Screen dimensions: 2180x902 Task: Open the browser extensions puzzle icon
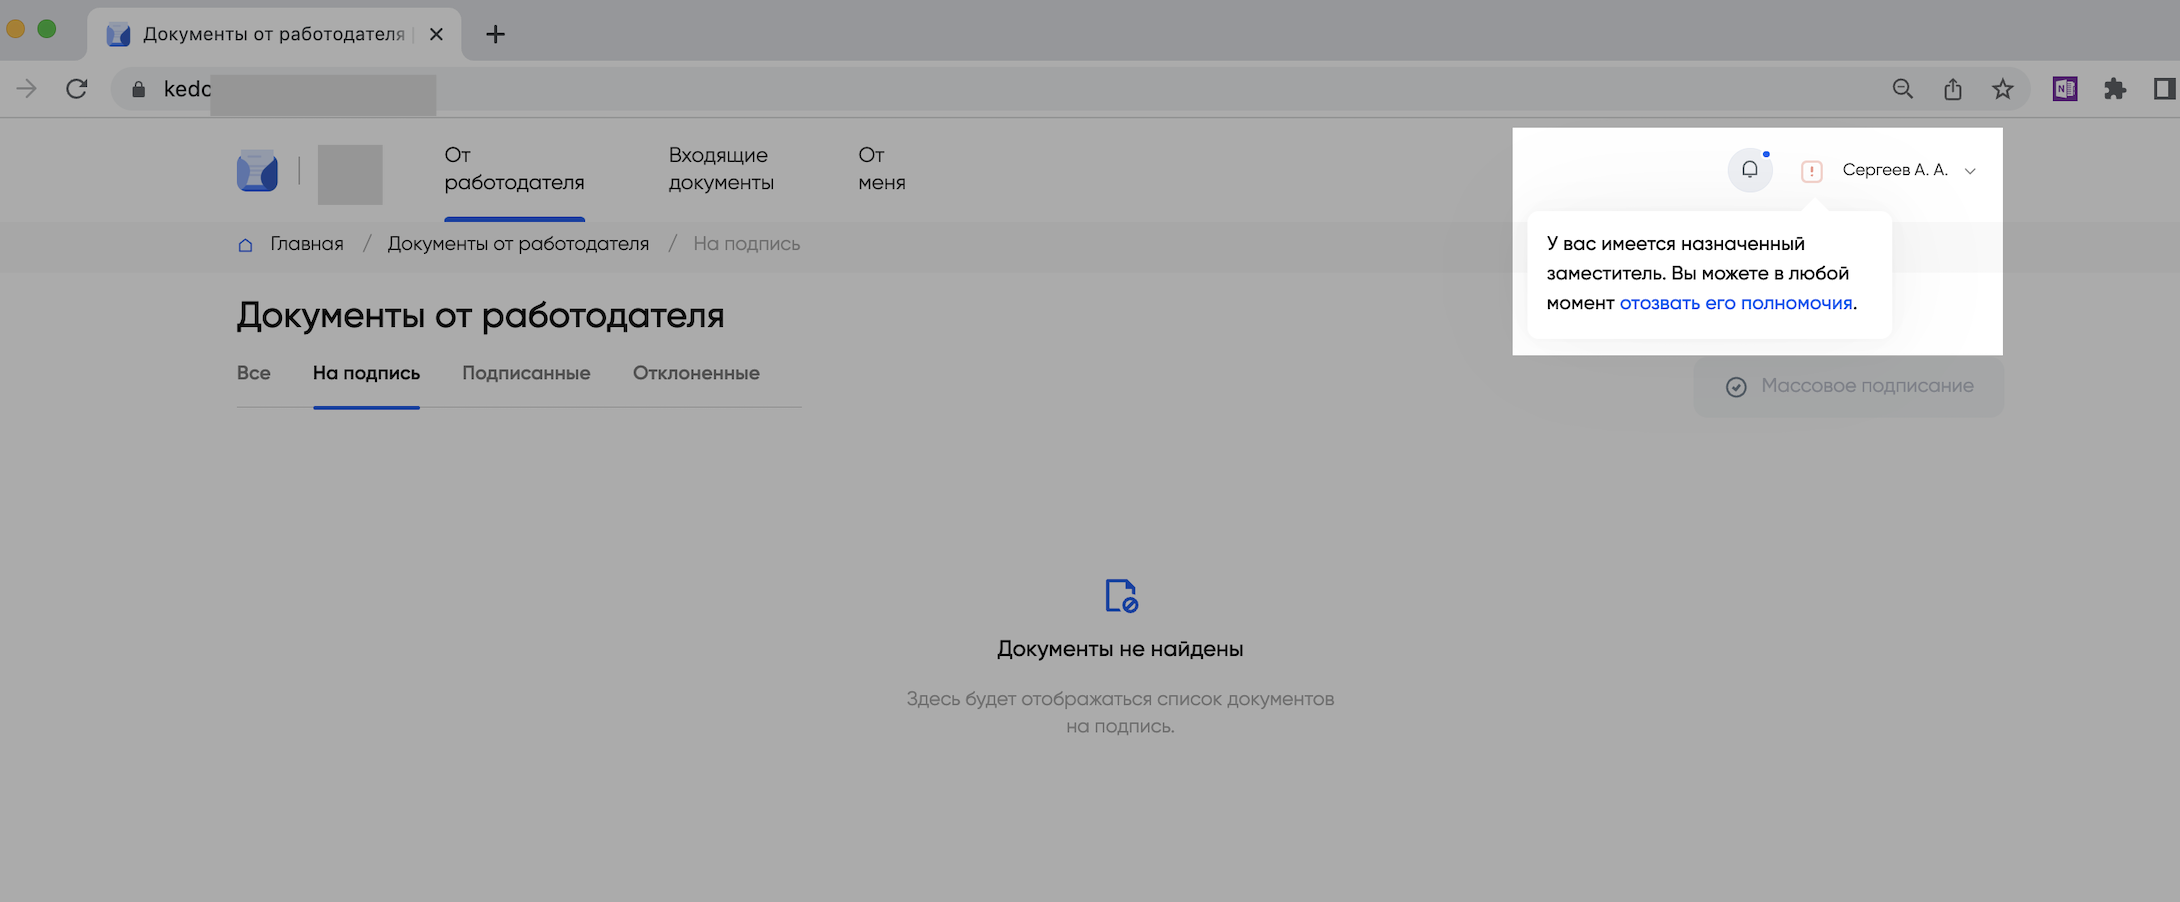click(2114, 89)
